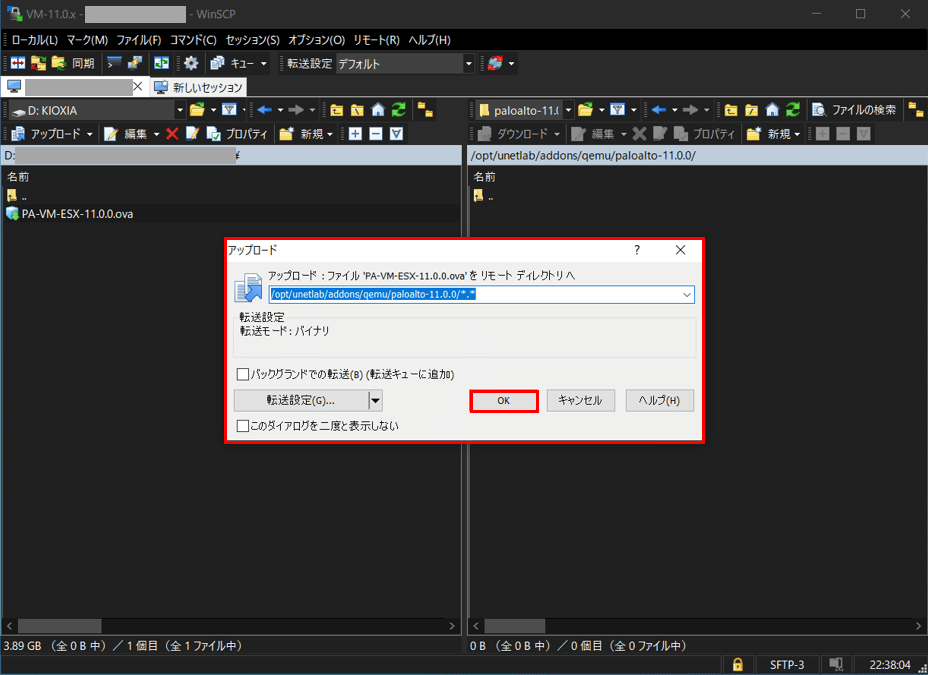Close the upload dialog with X
Image resolution: width=928 pixels, height=675 pixels.
tap(681, 250)
